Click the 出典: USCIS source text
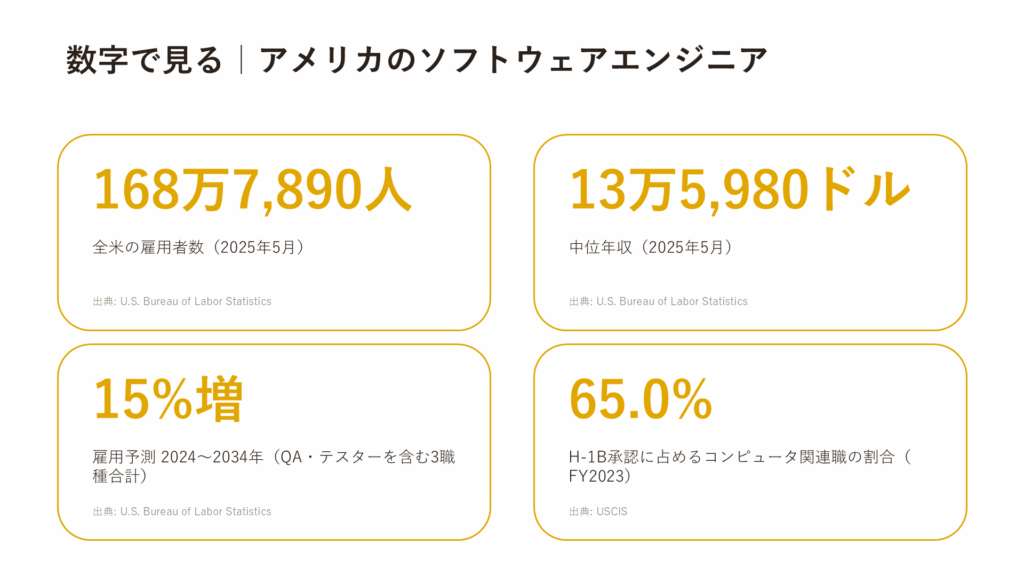Image resolution: width=1024 pixels, height=576 pixels. pos(598,511)
